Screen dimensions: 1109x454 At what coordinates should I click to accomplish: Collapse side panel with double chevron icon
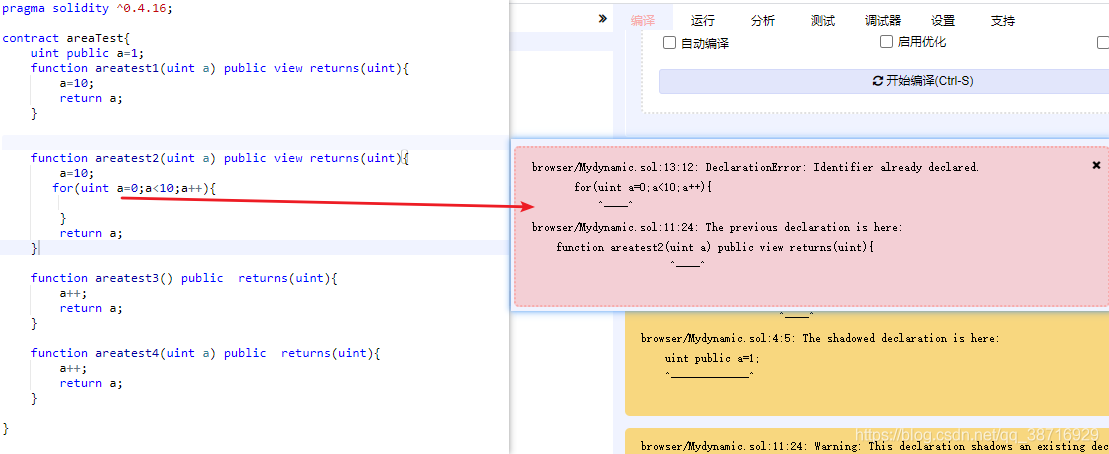(x=603, y=19)
